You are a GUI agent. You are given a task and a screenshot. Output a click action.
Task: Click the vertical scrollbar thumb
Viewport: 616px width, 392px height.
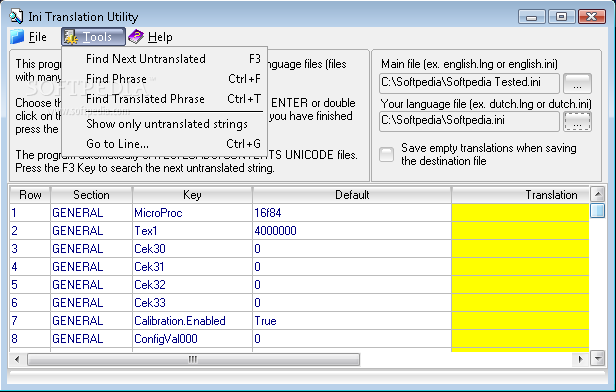pos(598,211)
